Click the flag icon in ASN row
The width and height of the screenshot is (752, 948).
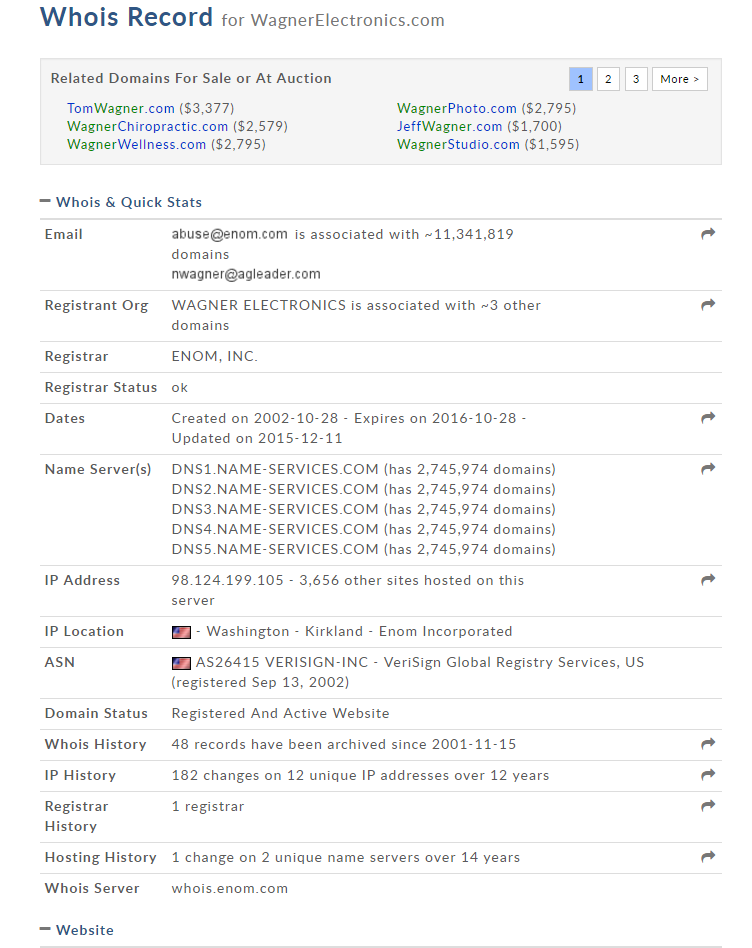pos(181,663)
